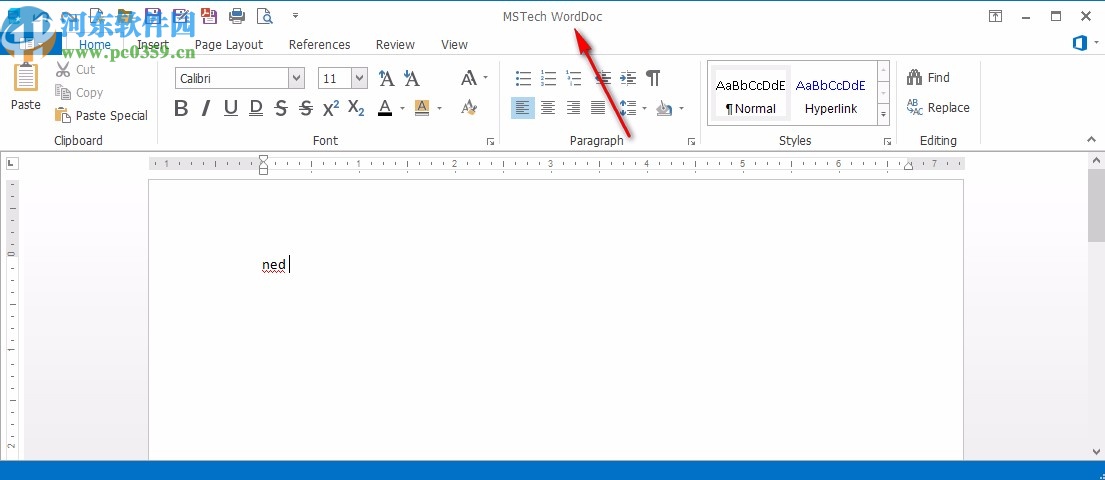Open the line spacing dropdown arrow
Screen dimensions: 1105x480
[x=644, y=109]
